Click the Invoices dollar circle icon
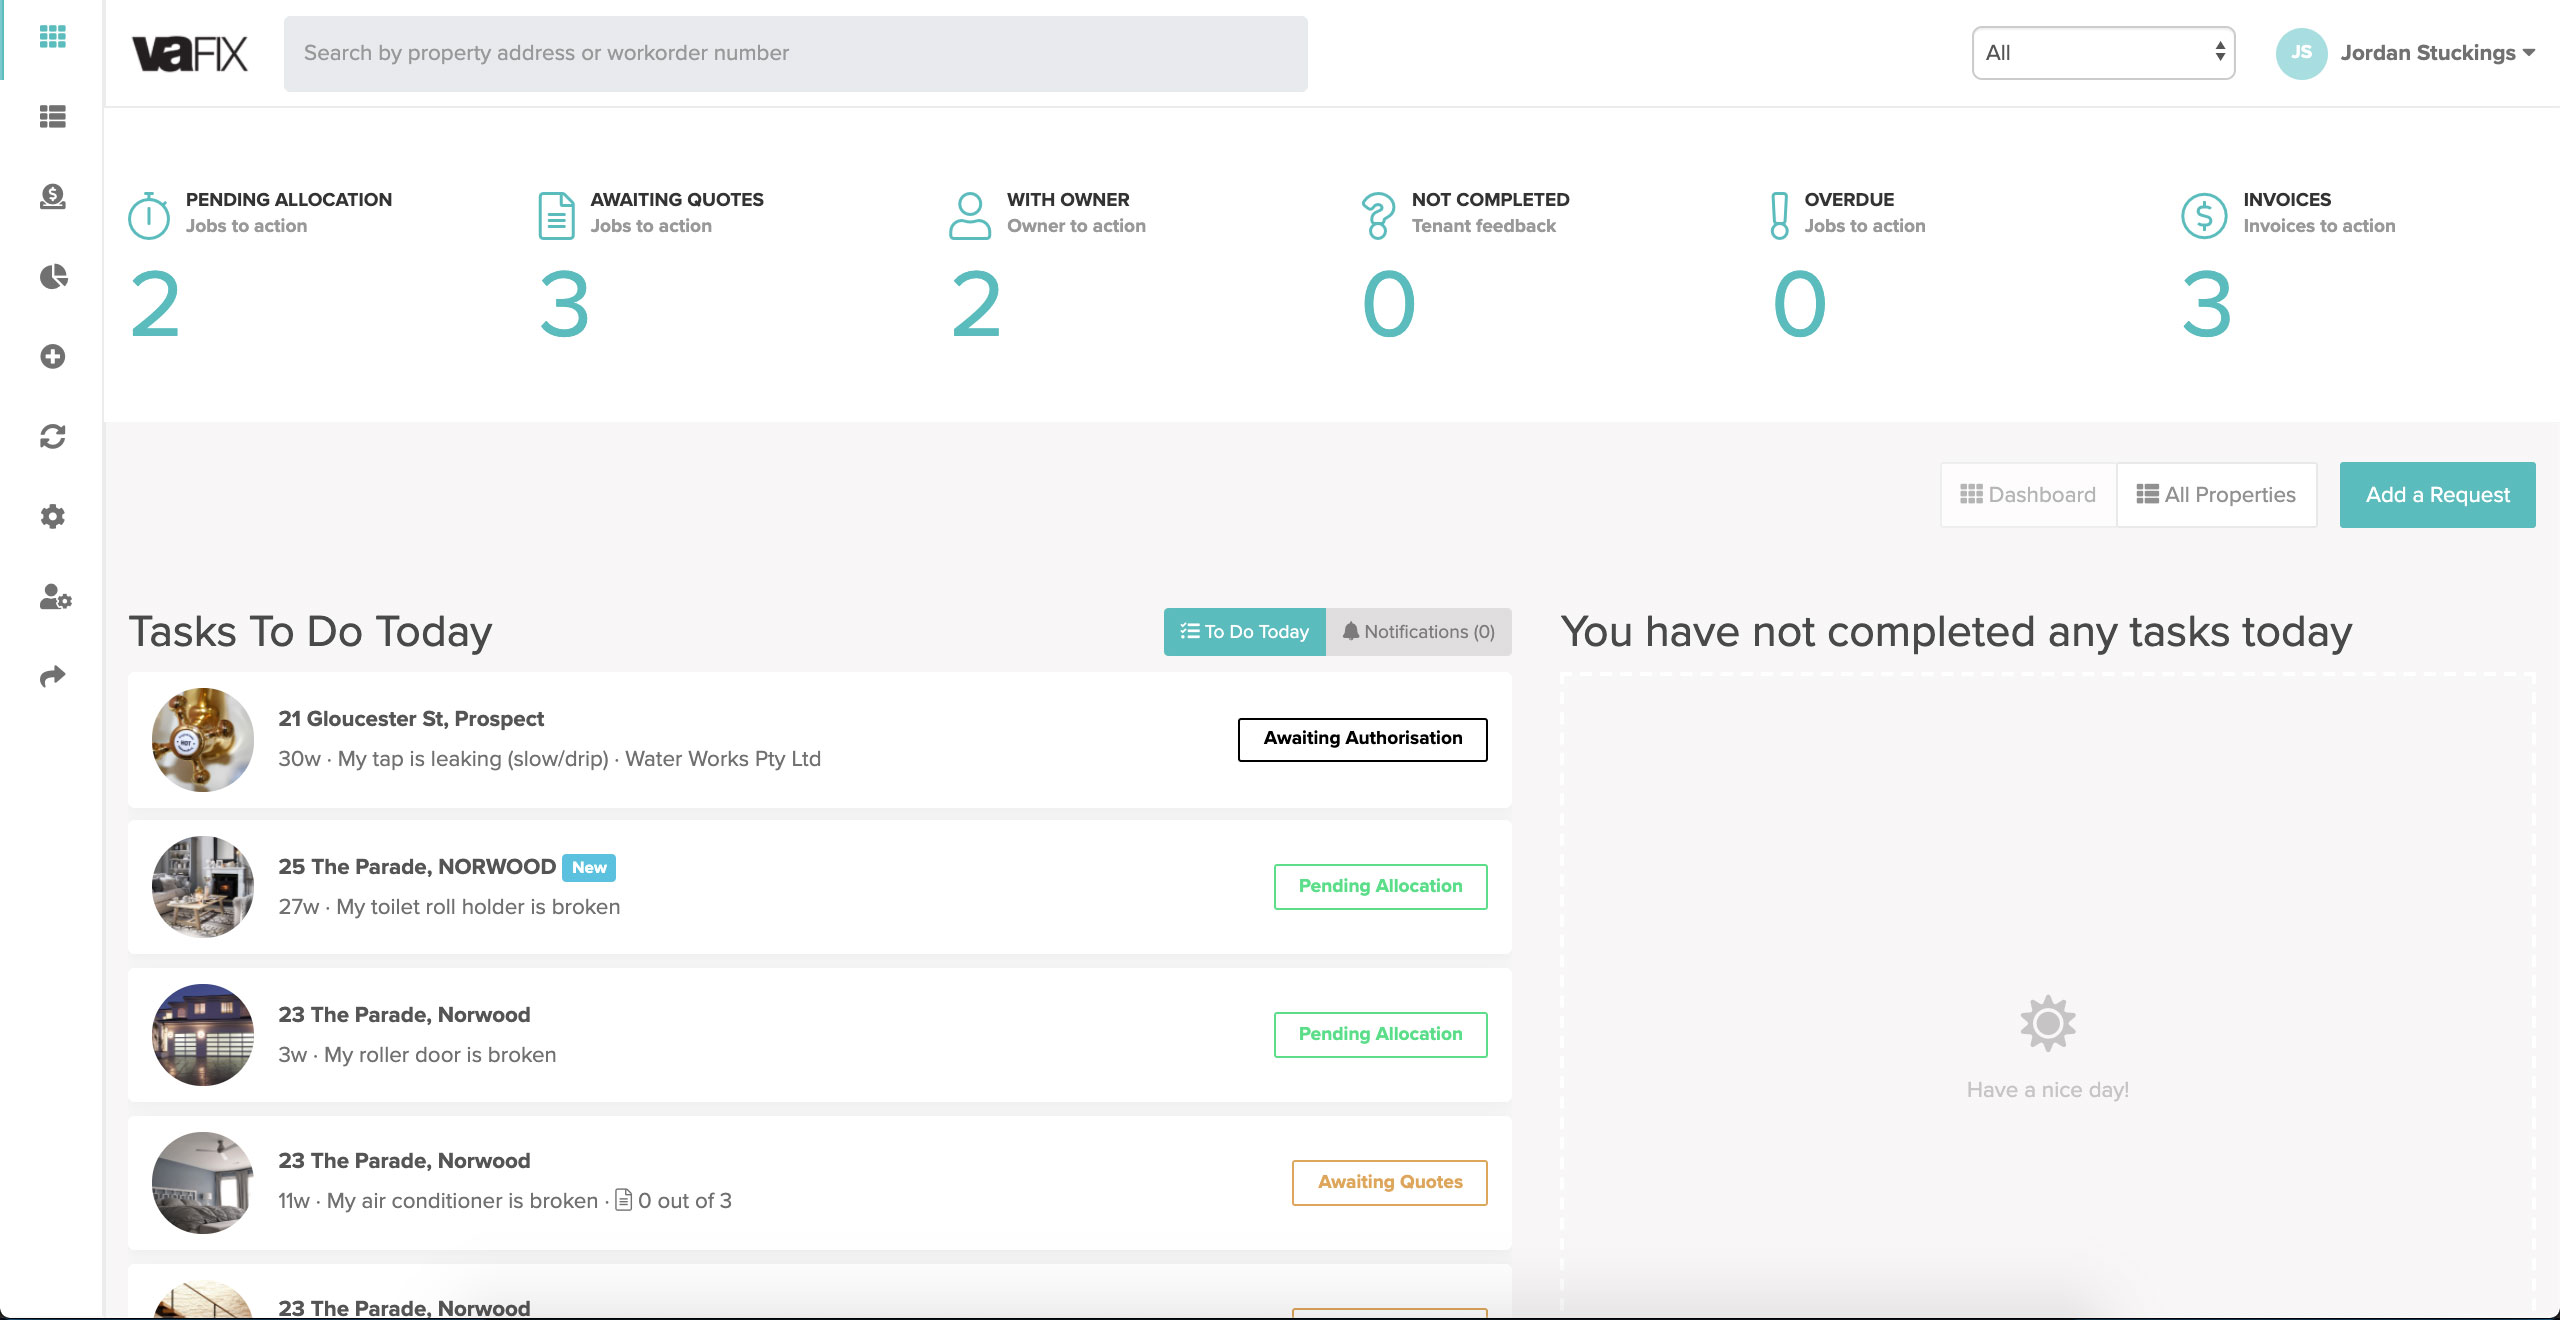 tap(2204, 215)
